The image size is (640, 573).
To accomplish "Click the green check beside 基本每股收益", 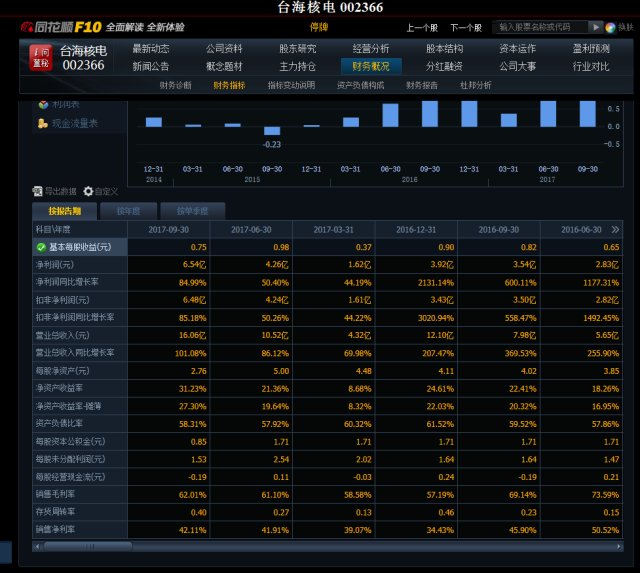I will (41, 247).
